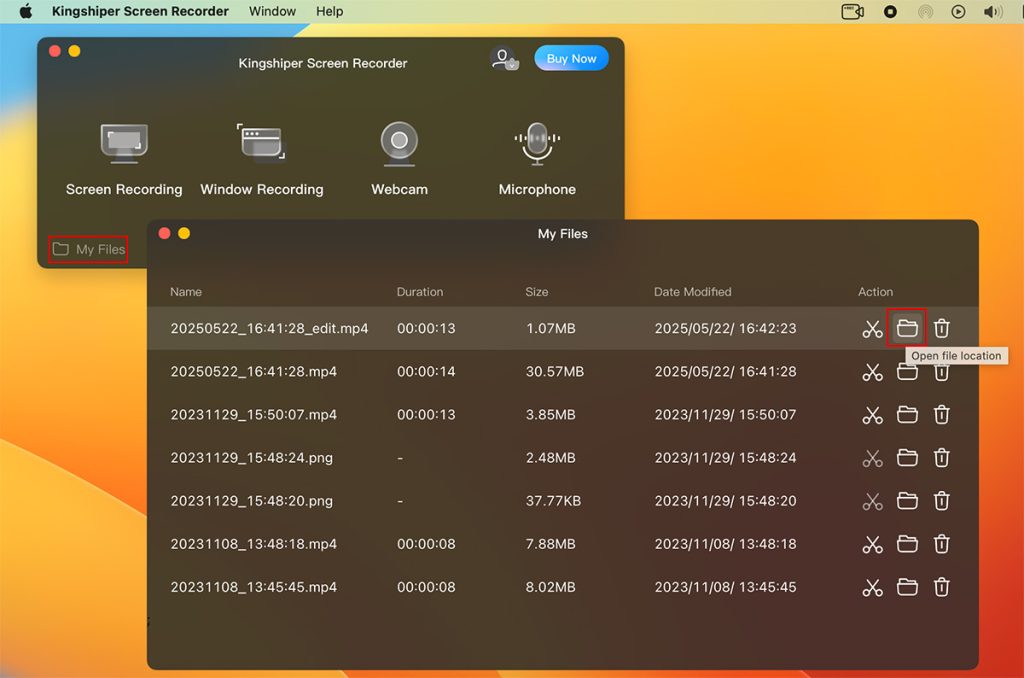The width and height of the screenshot is (1024, 678).
Task: Open folder for 20231129_15:48:24.png
Action: click(907, 458)
